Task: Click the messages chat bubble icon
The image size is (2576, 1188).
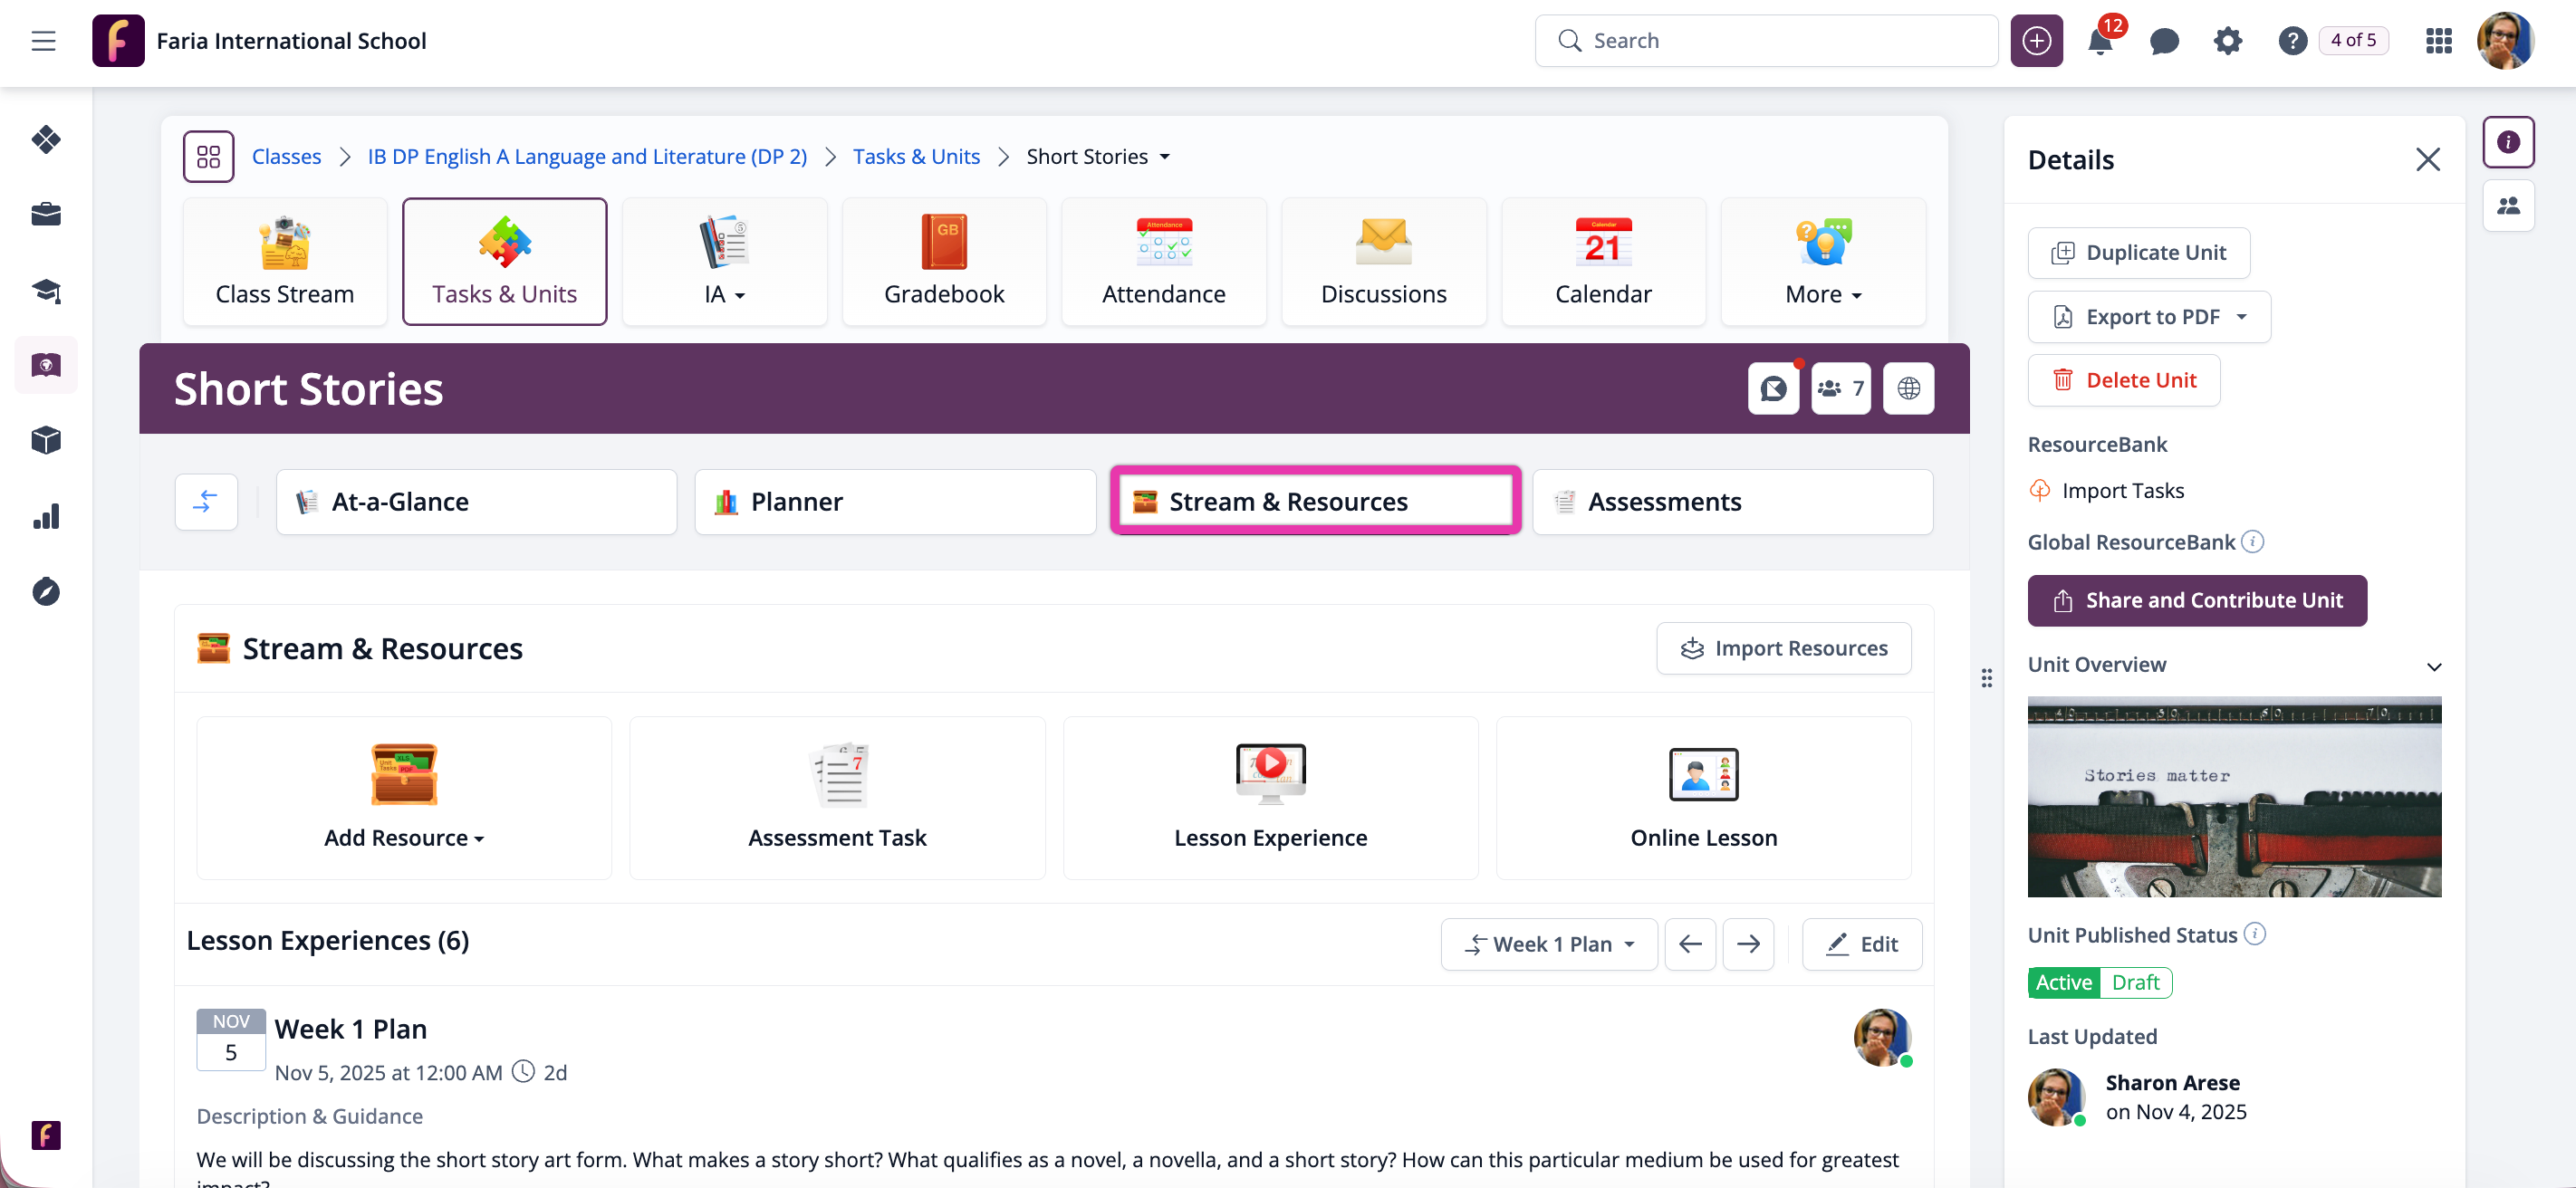Action: tap(2164, 41)
